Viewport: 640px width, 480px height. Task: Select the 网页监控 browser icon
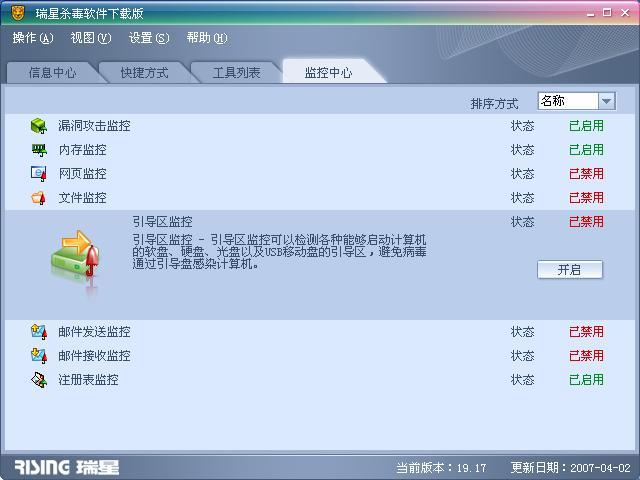tap(39, 174)
